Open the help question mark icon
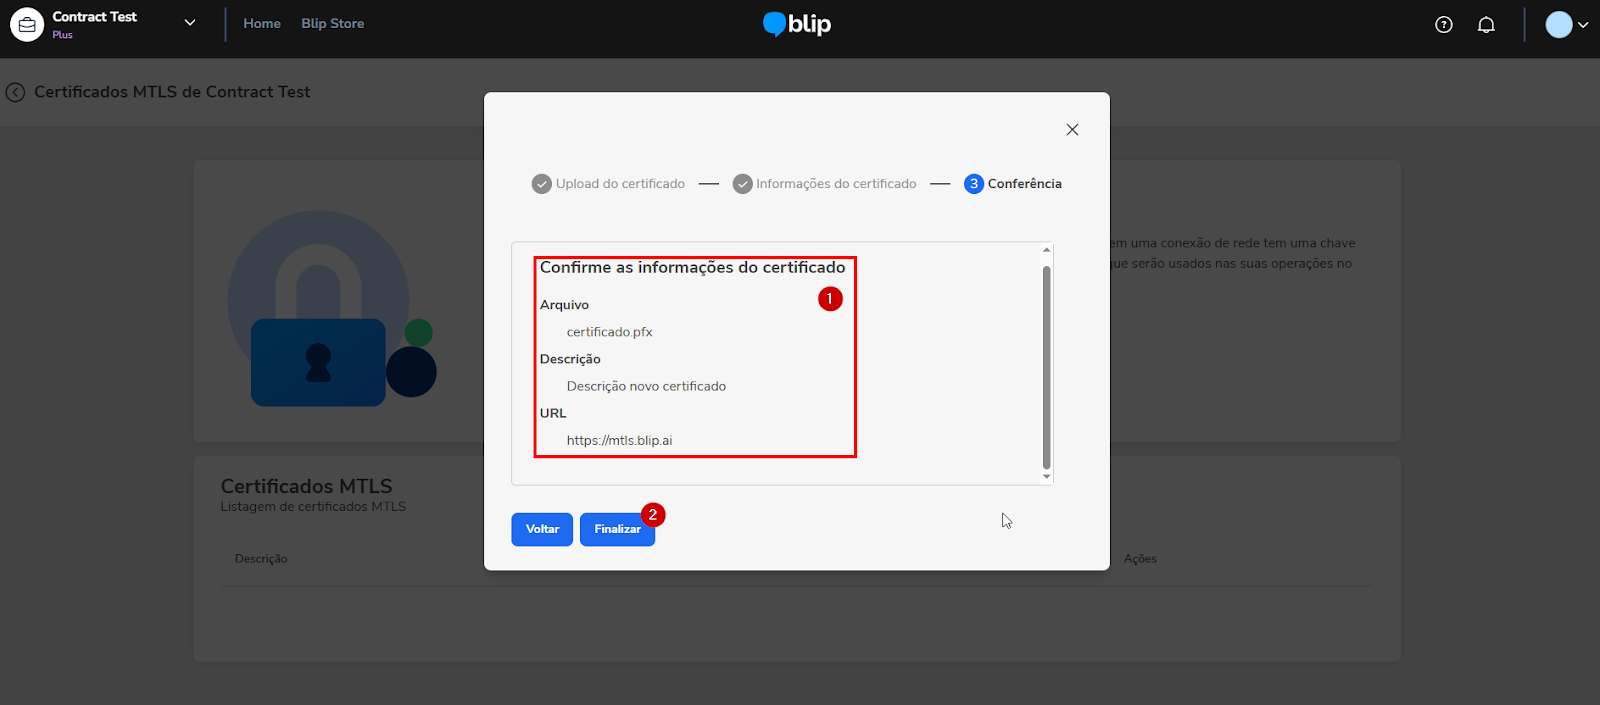This screenshot has width=1600, height=705. (1443, 25)
